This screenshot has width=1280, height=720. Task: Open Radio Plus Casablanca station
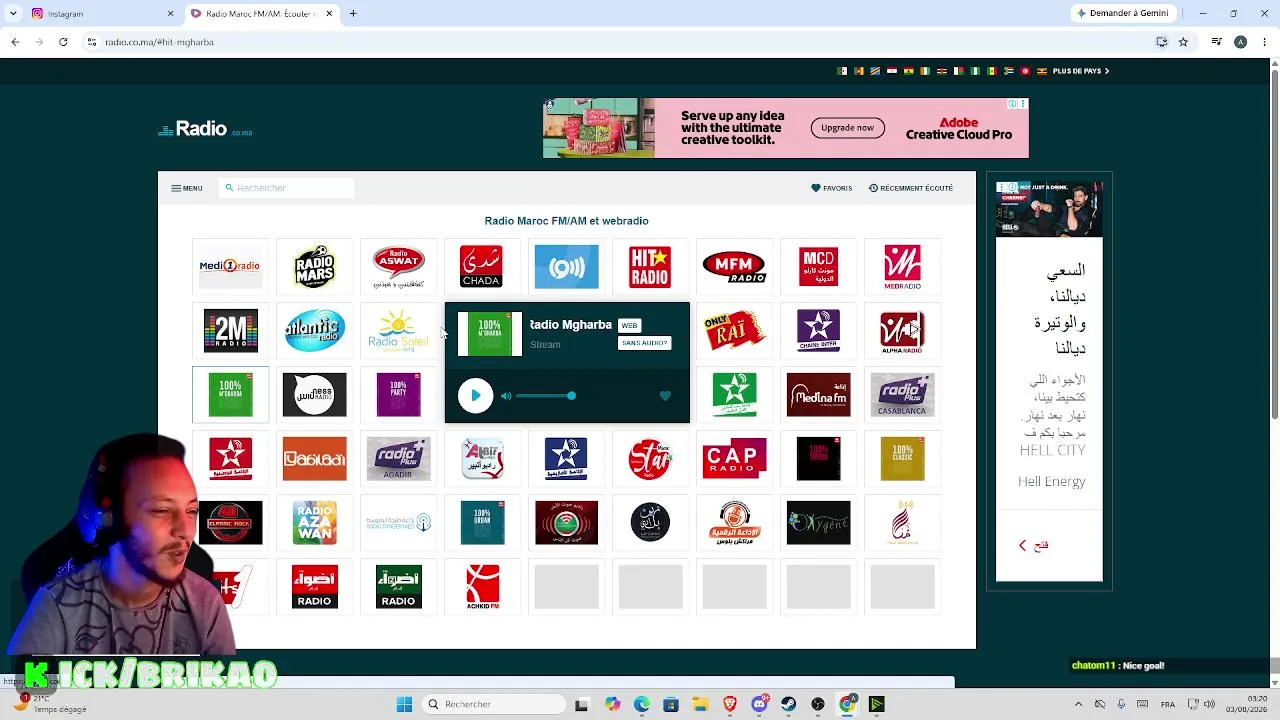tap(902, 395)
